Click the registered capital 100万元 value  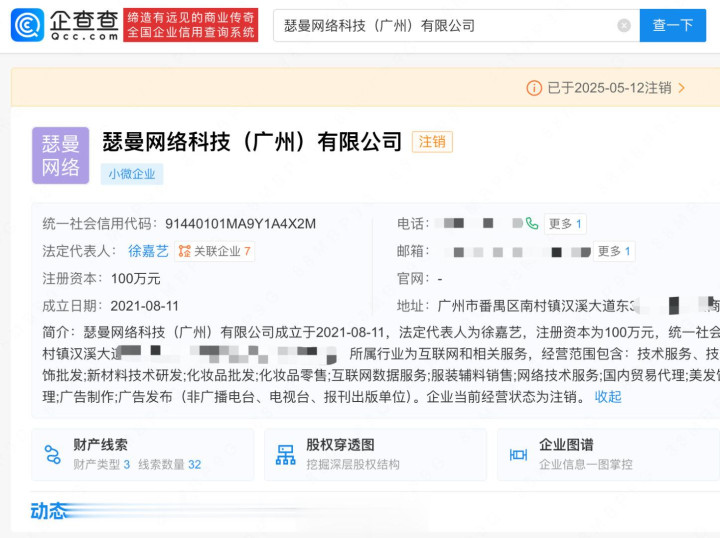135,279
